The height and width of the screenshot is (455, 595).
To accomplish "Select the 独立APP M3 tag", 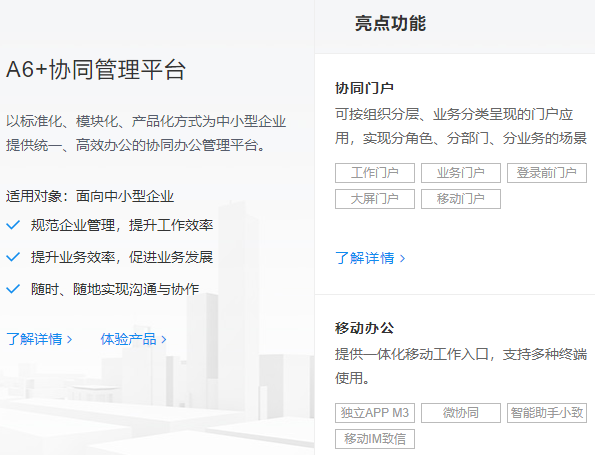I will [x=375, y=413].
